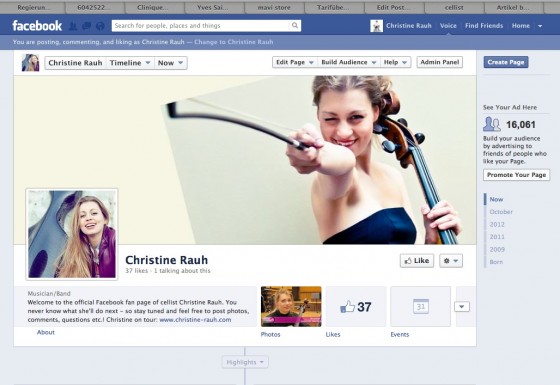560x385 pixels.
Task: Click 1 talking about this
Action: pyautogui.click(x=182, y=271)
